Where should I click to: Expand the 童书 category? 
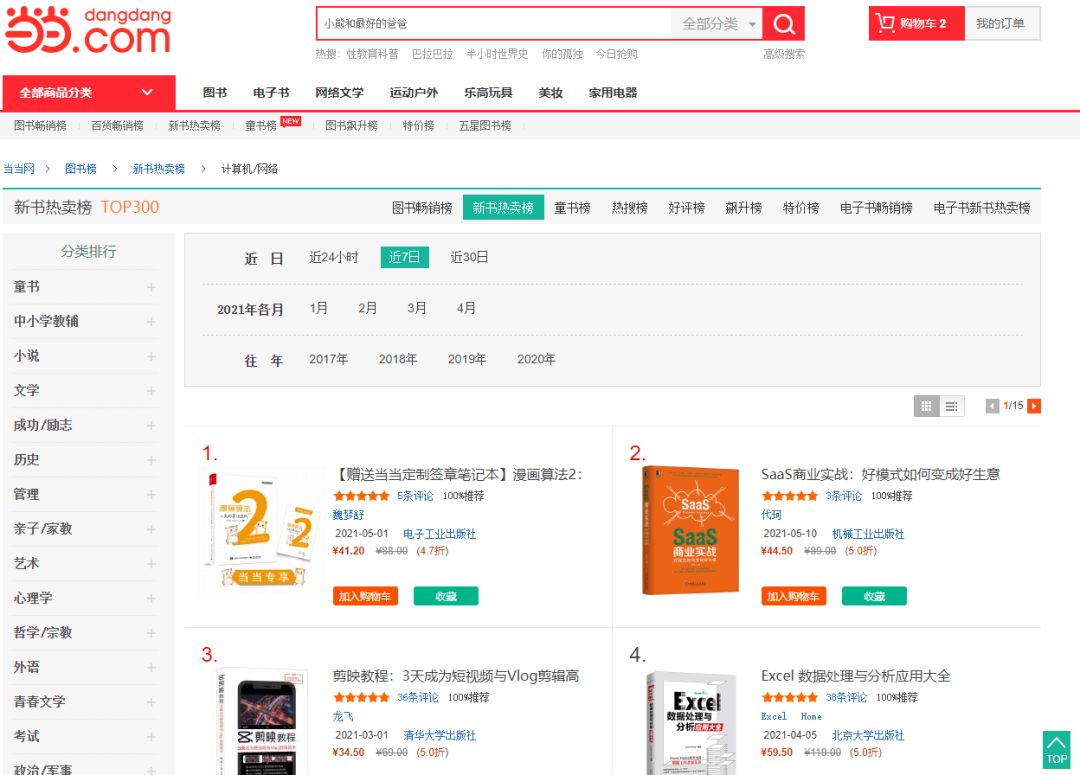coord(151,287)
